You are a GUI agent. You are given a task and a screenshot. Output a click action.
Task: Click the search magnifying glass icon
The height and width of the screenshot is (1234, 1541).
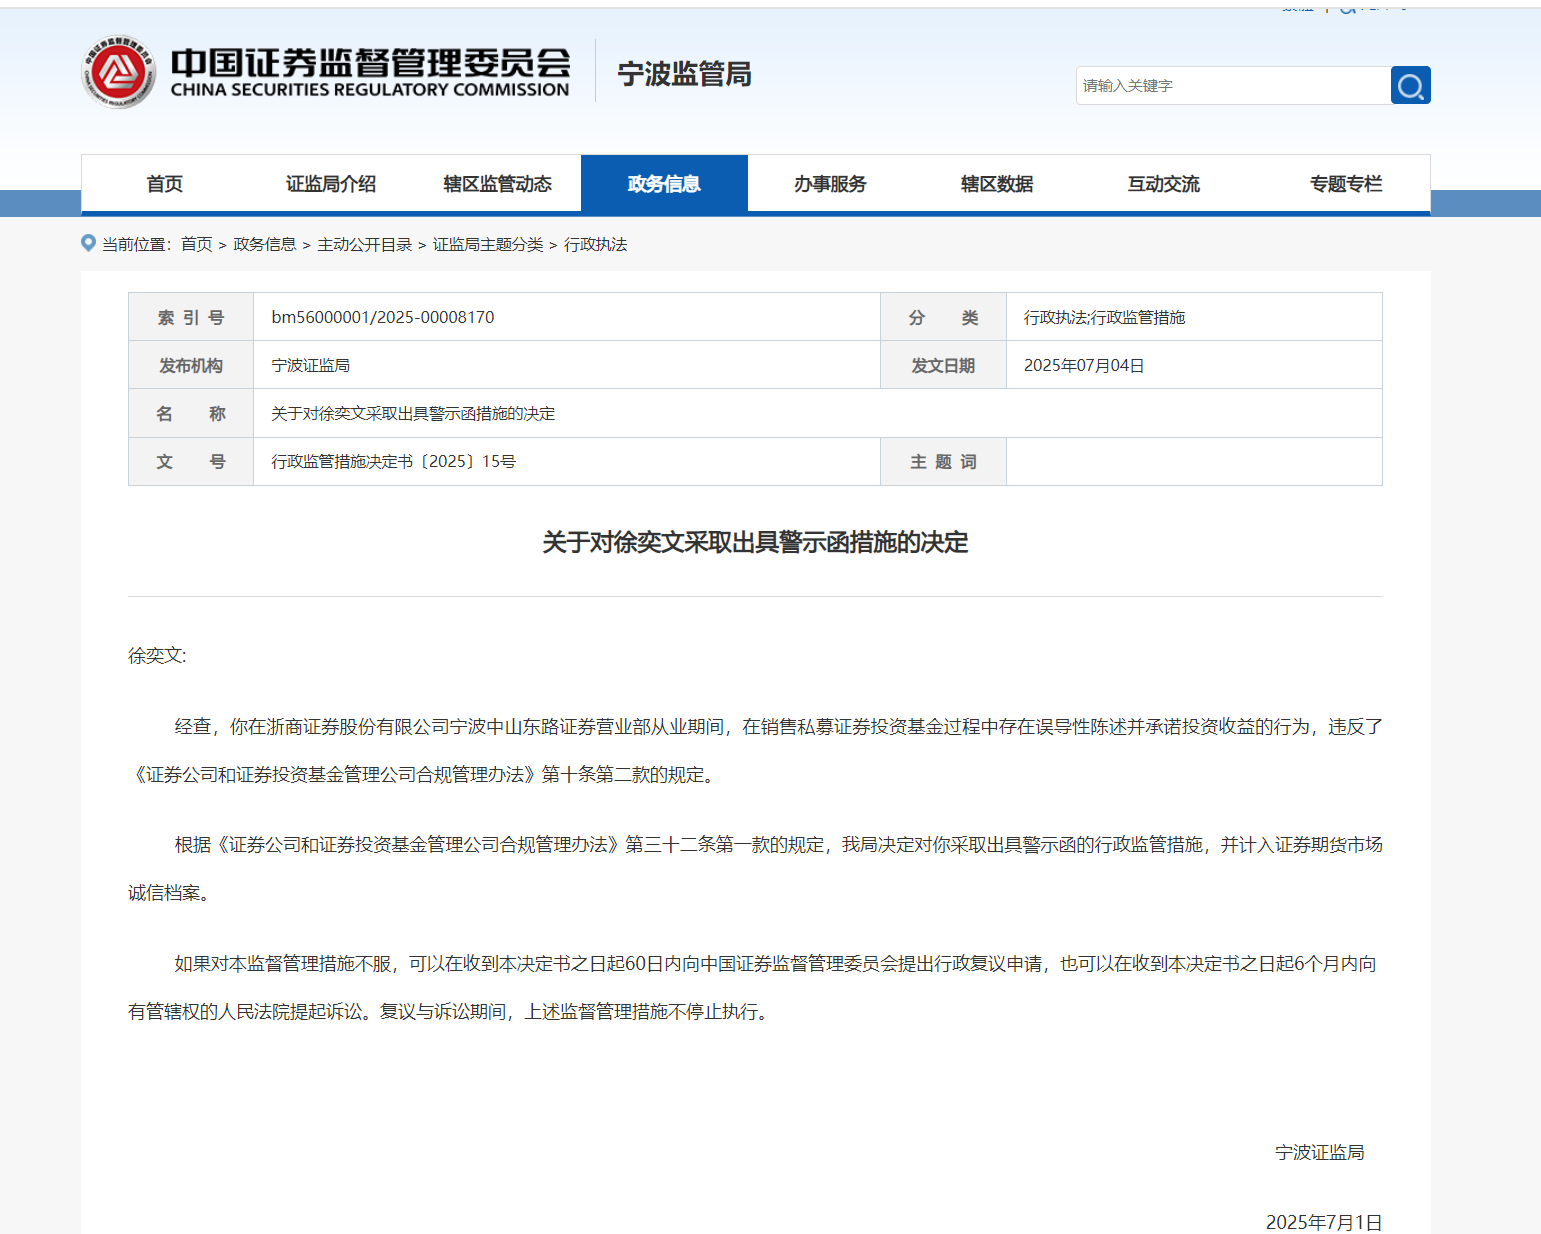coord(1410,85)
